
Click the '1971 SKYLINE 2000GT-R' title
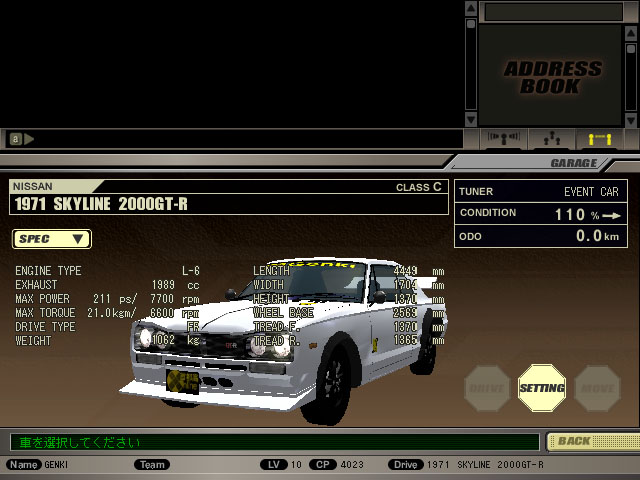(x=101, y=204)
